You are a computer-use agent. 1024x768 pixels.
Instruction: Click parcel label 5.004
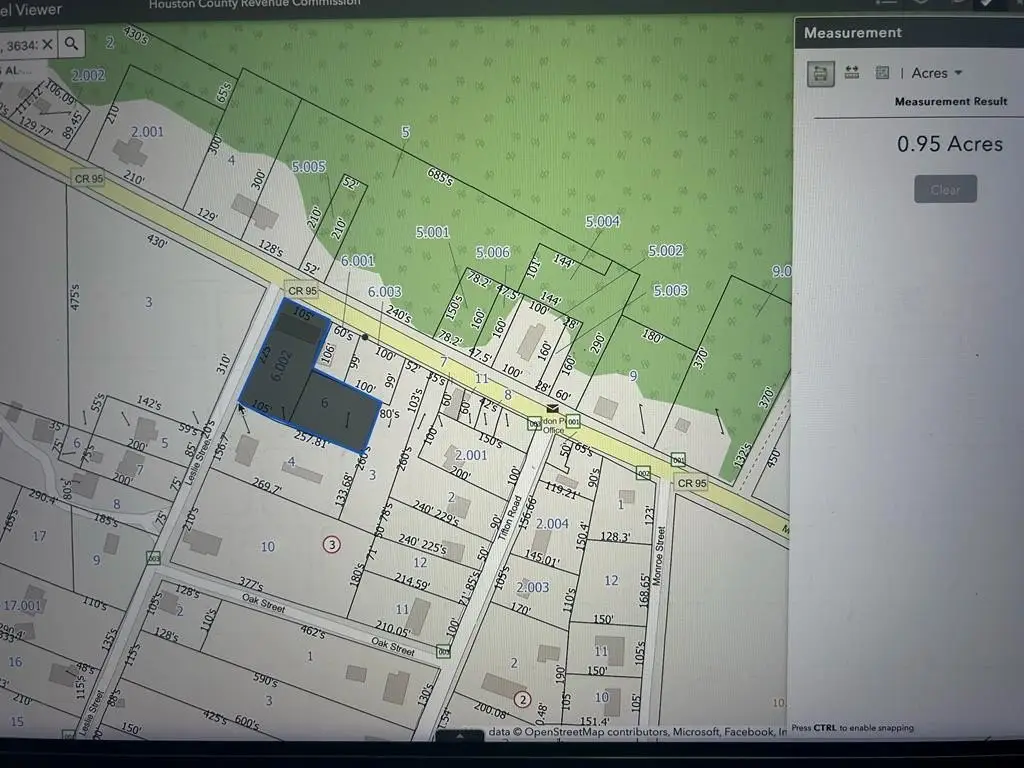tap(602, 221)
